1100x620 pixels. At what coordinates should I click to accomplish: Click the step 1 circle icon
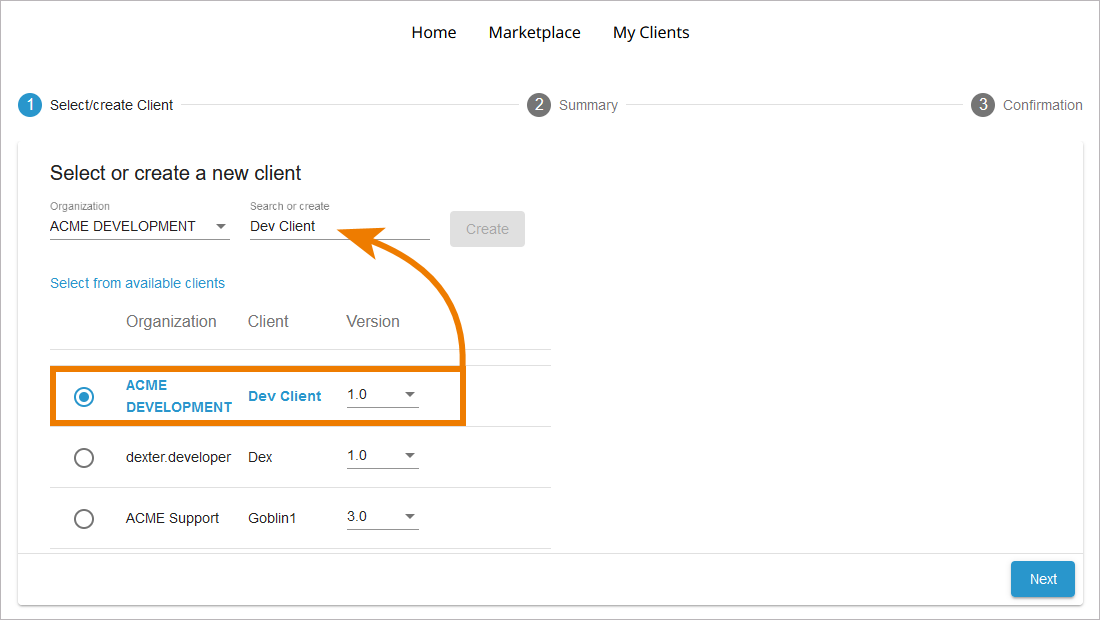click(30, 105)
